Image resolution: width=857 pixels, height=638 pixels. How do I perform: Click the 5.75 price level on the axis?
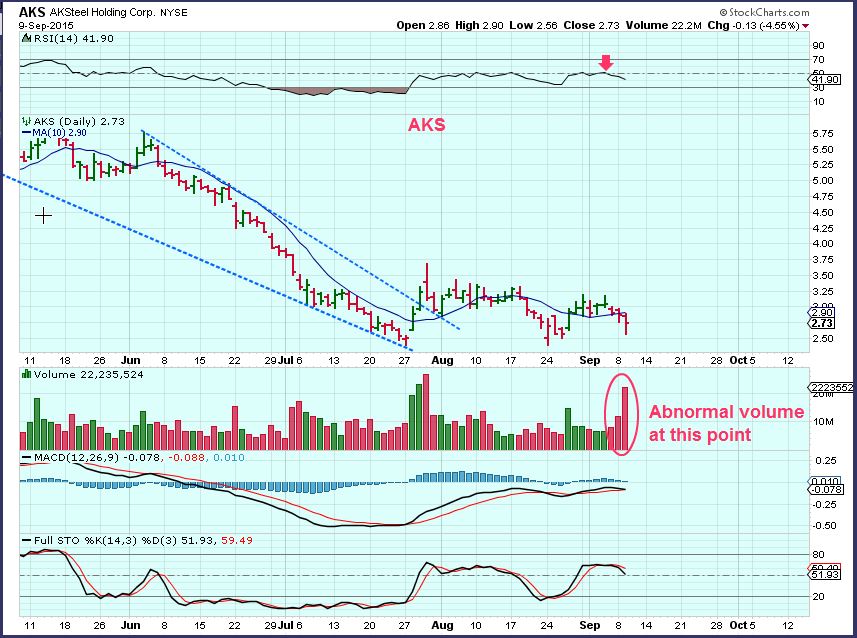[823, 134]
